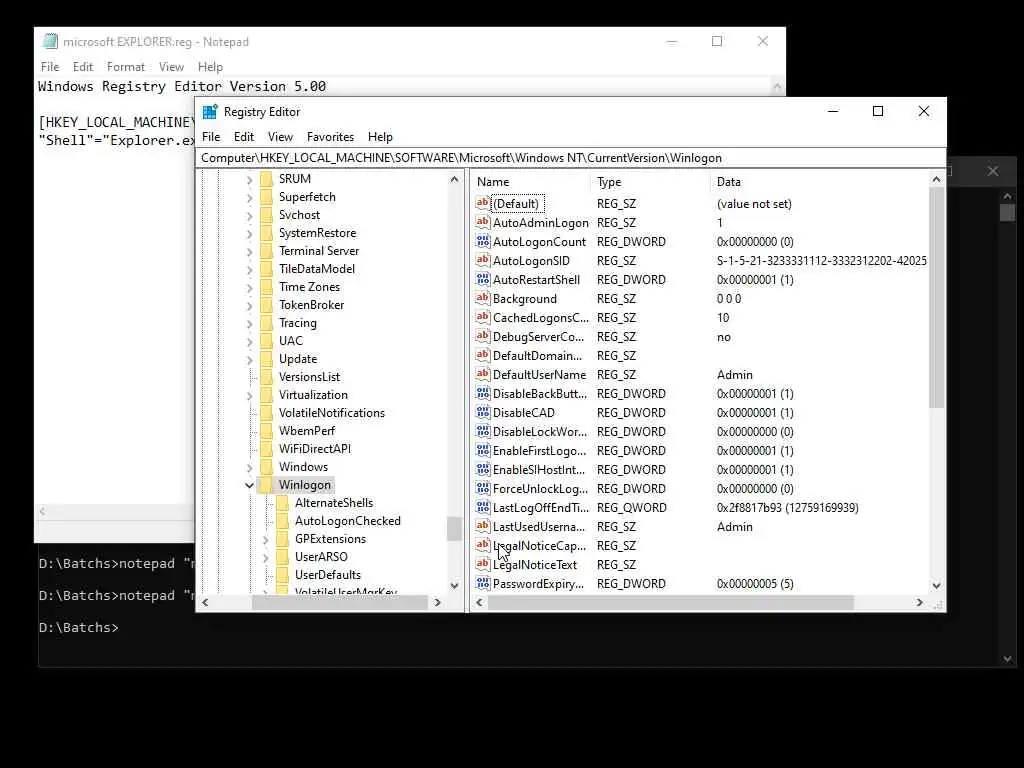
Task: Select the DebugServerCo... value name
Action: pyautogui.click(x=538, y=336)
